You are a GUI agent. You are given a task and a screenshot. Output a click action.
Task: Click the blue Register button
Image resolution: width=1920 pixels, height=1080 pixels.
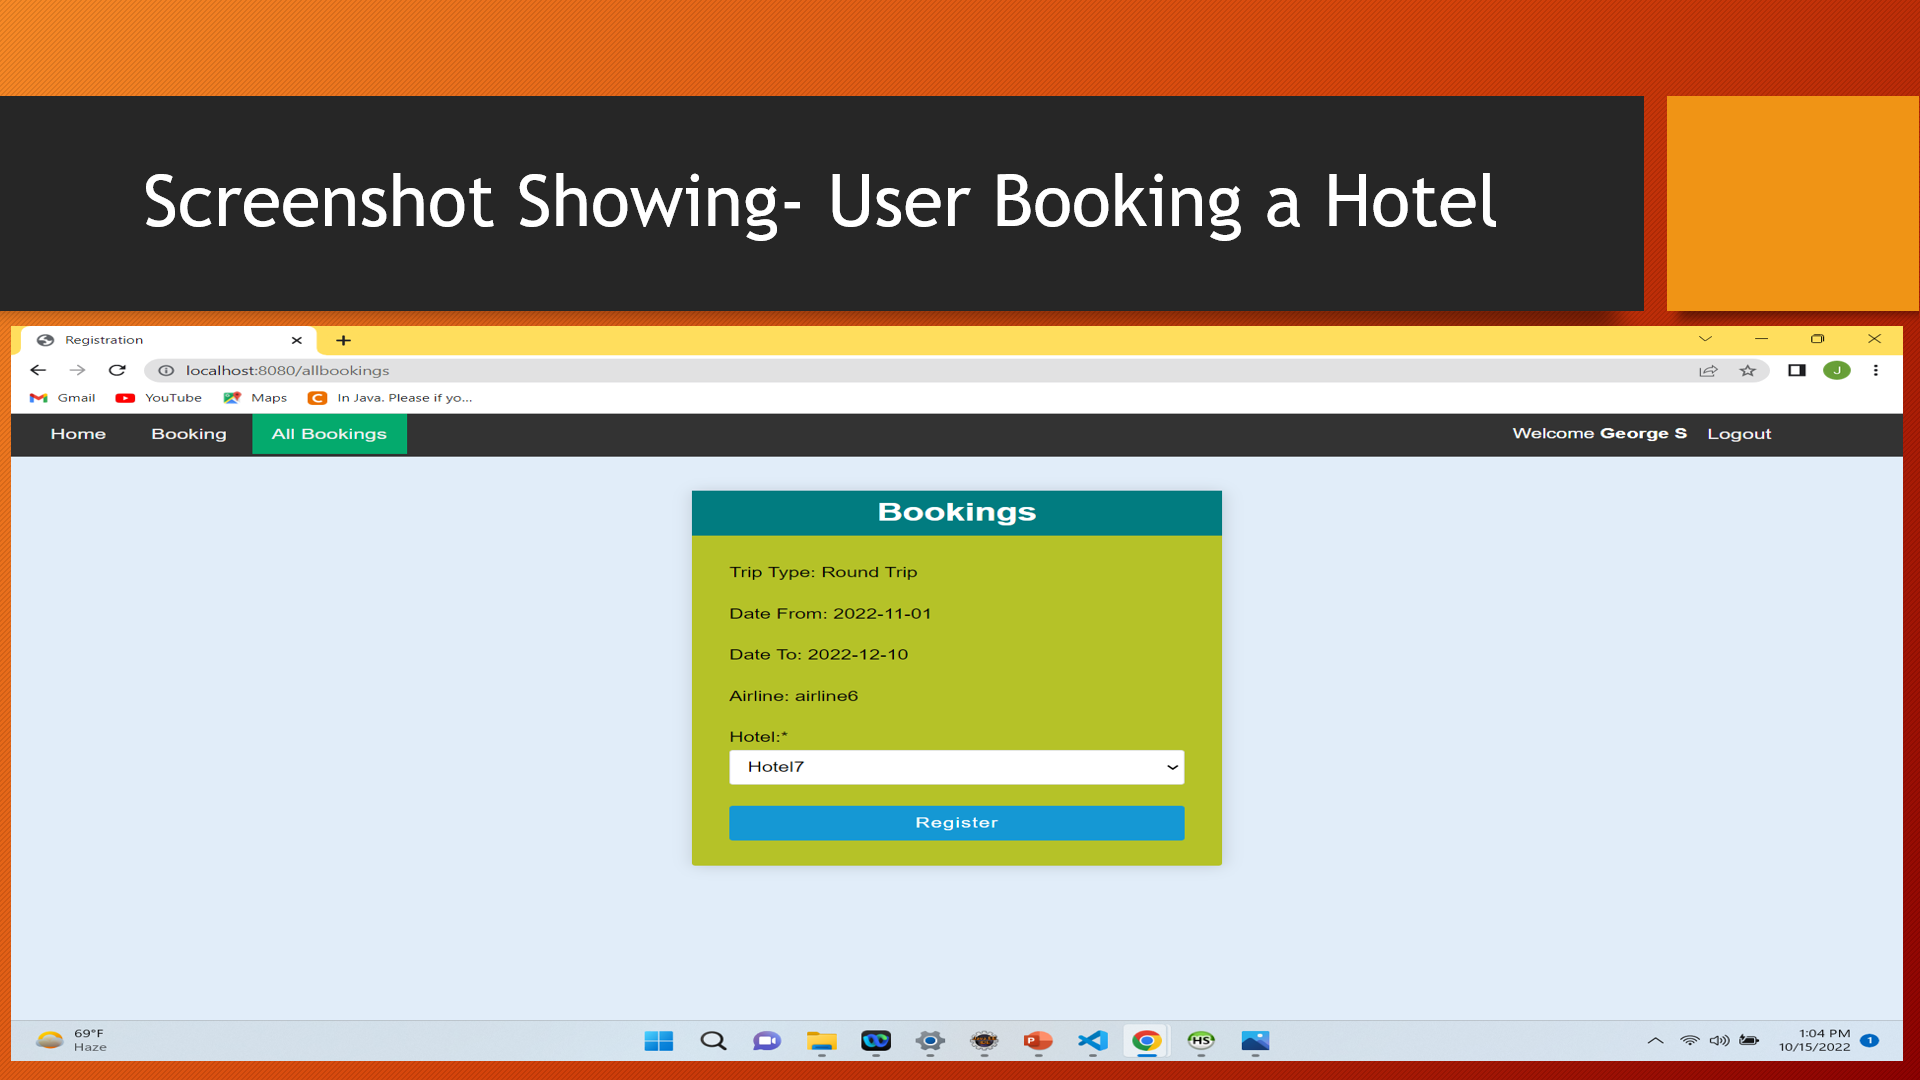click(x=956, y=823)
